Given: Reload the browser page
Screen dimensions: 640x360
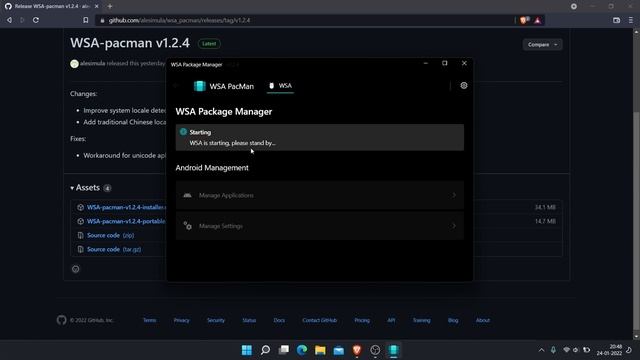Looking at the screenshot, I should point(36,20).
